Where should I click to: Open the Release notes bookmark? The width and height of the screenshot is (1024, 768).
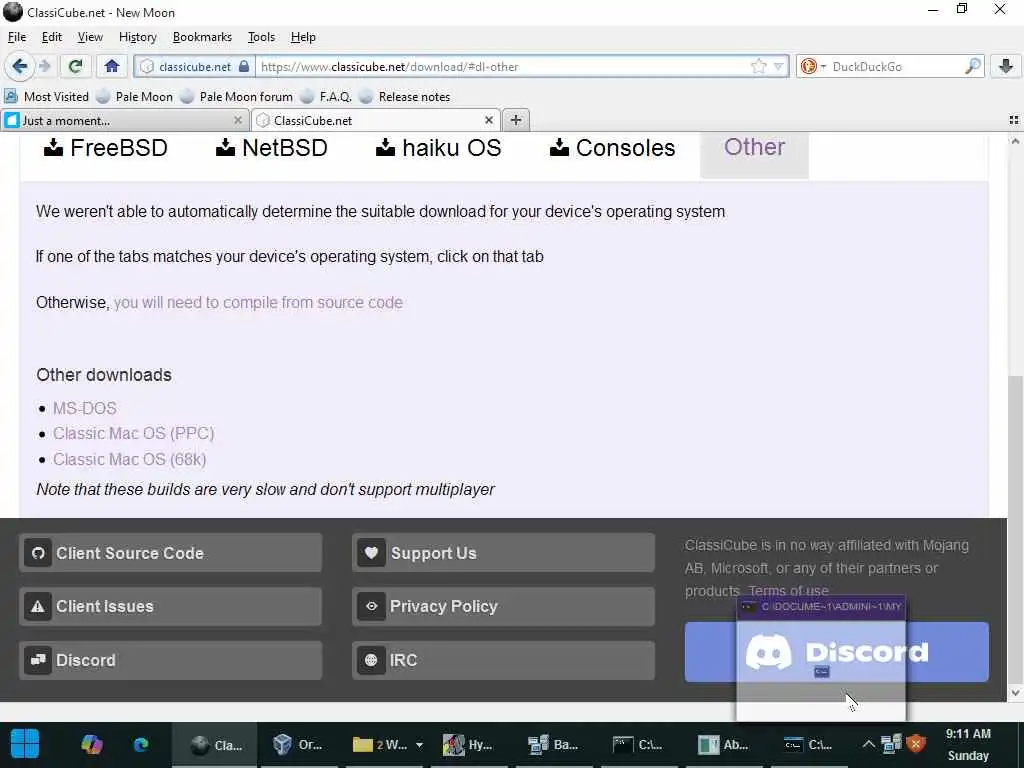click(405, 97)
